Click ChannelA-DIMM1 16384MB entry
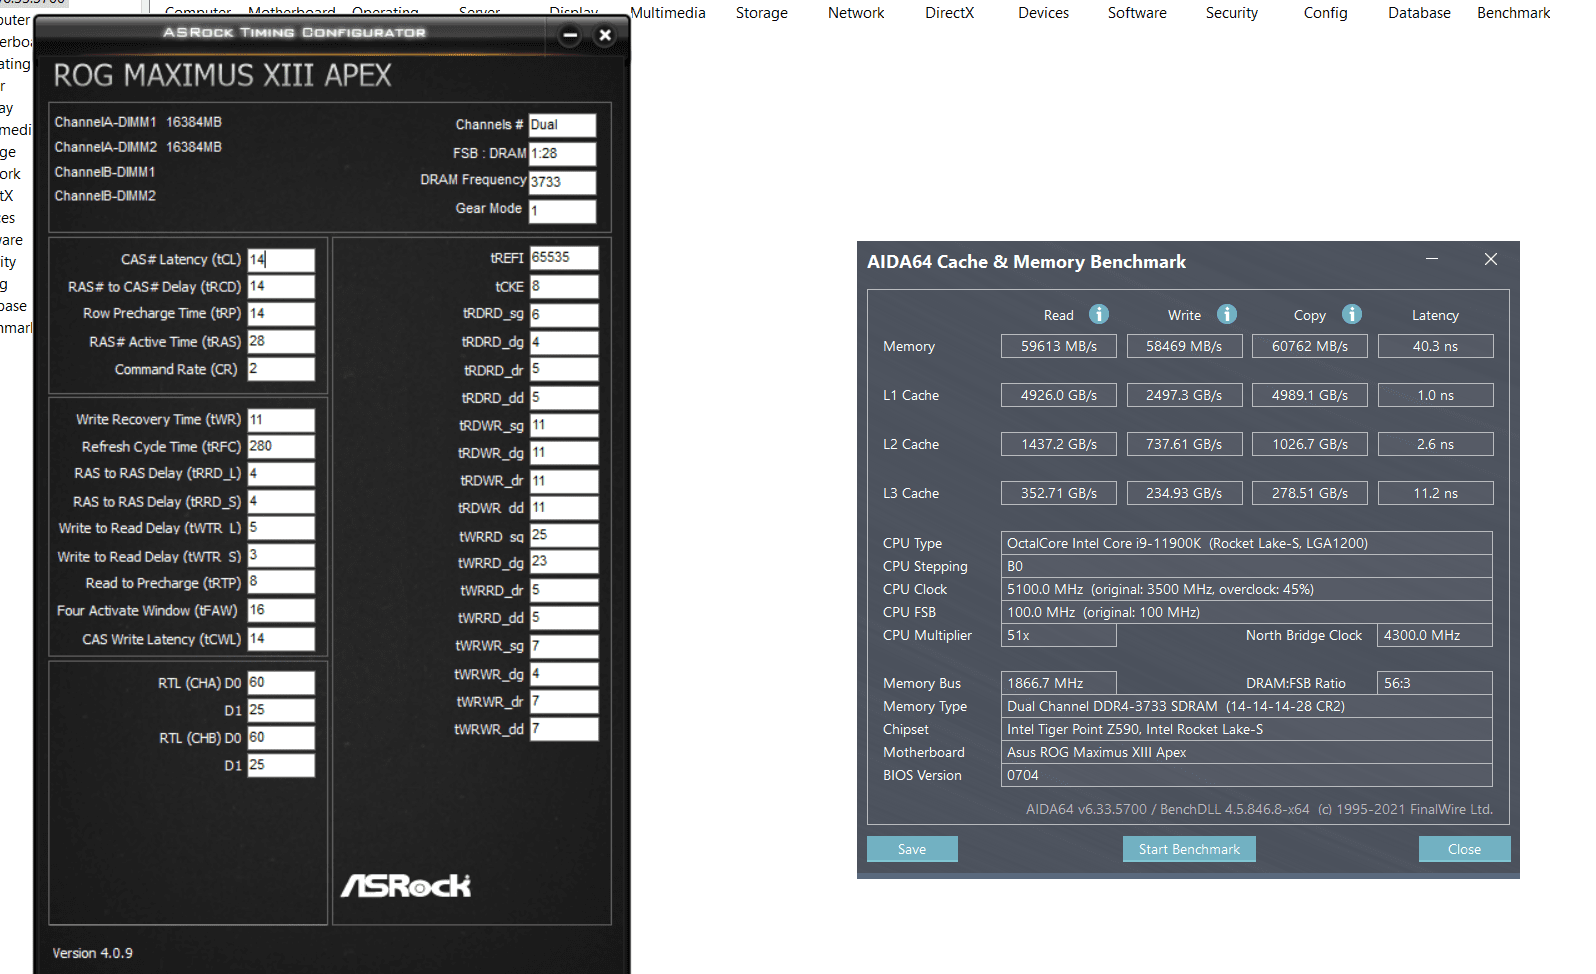The image size is (1596, 974). 138,122
